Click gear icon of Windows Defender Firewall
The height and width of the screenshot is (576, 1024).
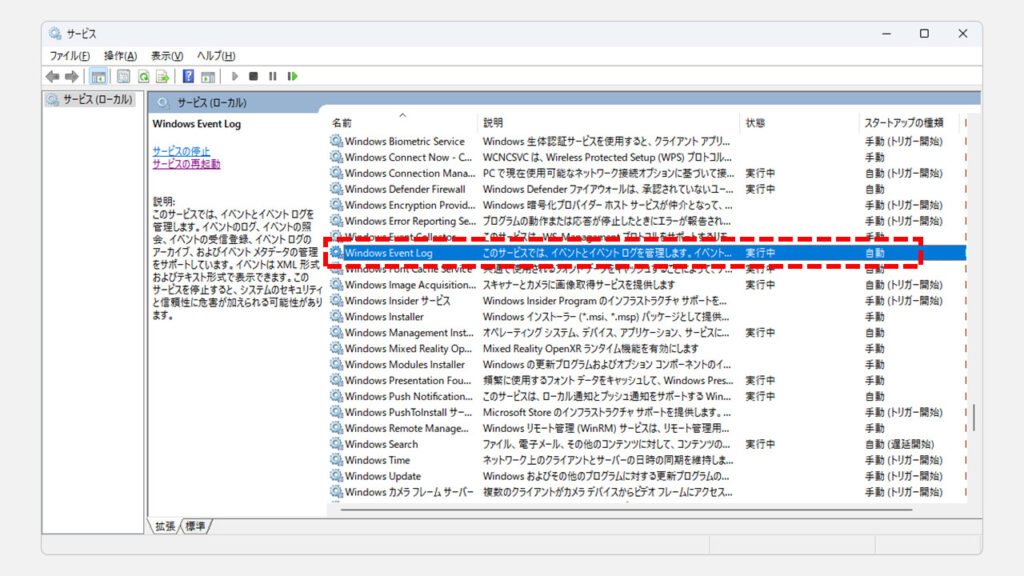coord(336,189)
